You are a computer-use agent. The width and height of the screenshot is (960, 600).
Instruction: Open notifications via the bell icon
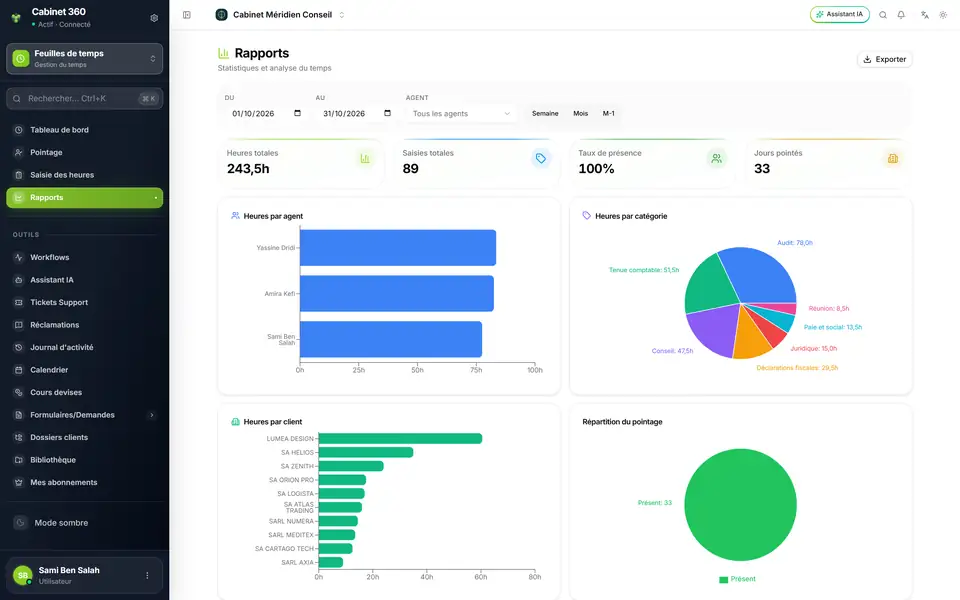click(x=901, y=15)
